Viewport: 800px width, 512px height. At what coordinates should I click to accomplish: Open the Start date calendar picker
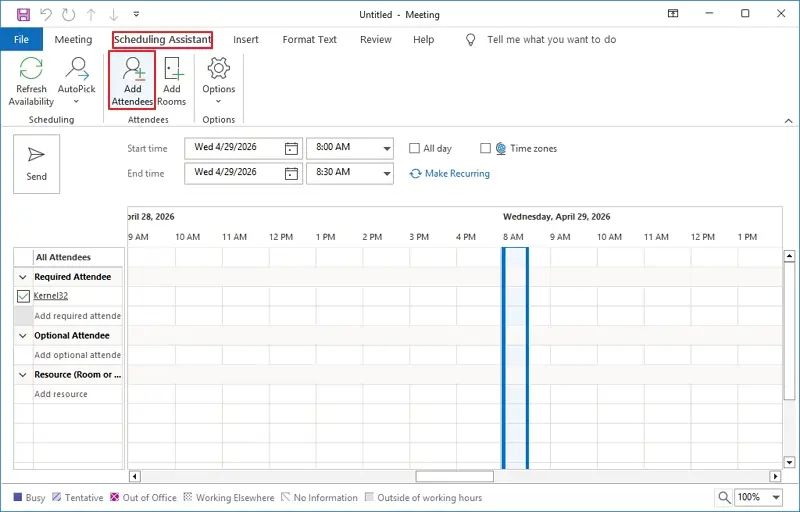(291, 148)
